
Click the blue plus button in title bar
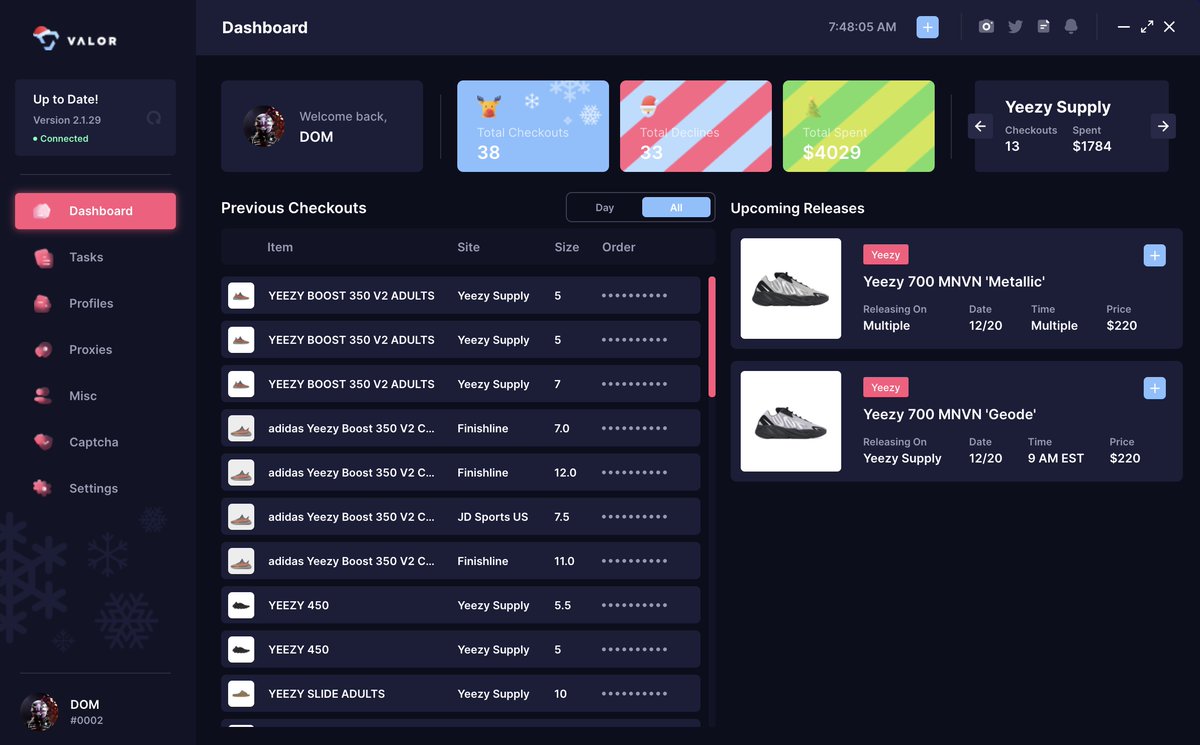coord(928,27)
